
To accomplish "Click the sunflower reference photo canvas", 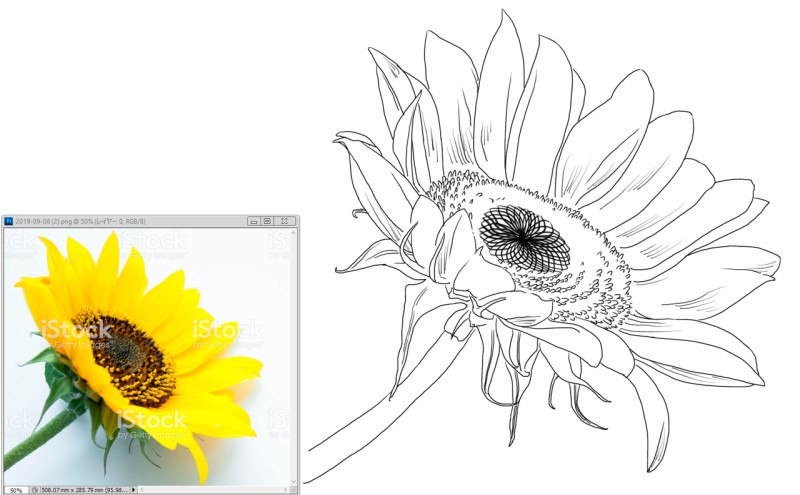I will (x=146, y=357).
